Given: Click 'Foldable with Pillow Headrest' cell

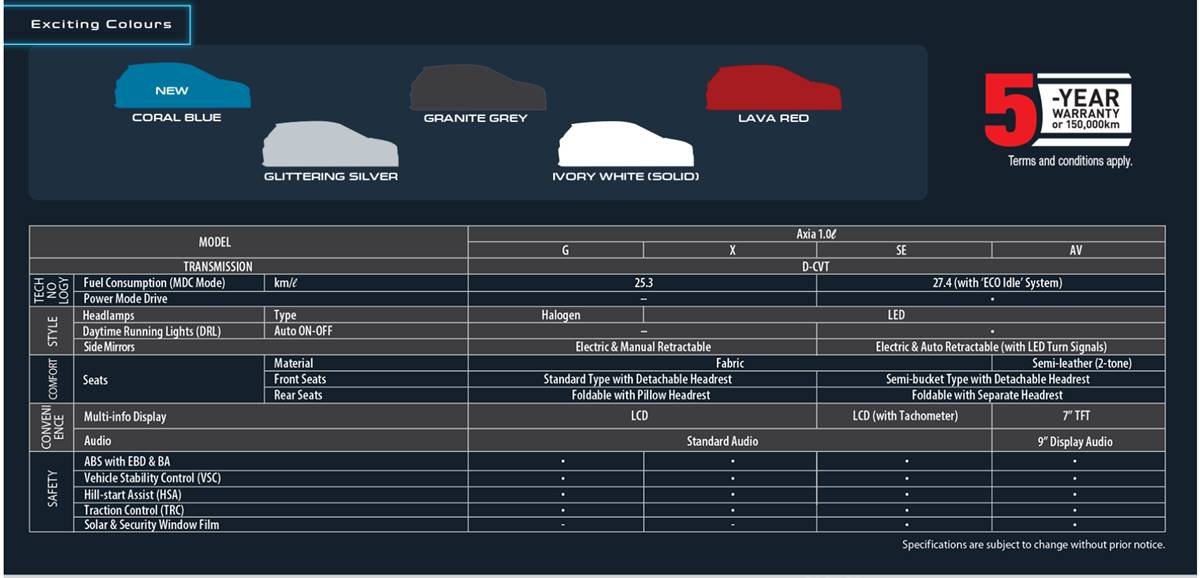Looking at the screenshot, I should point(641,396).
